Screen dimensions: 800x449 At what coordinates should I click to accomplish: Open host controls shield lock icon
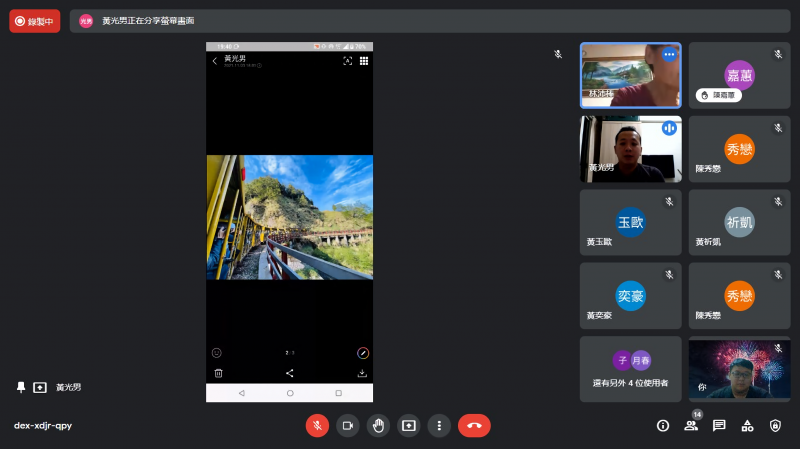[775, 425]
